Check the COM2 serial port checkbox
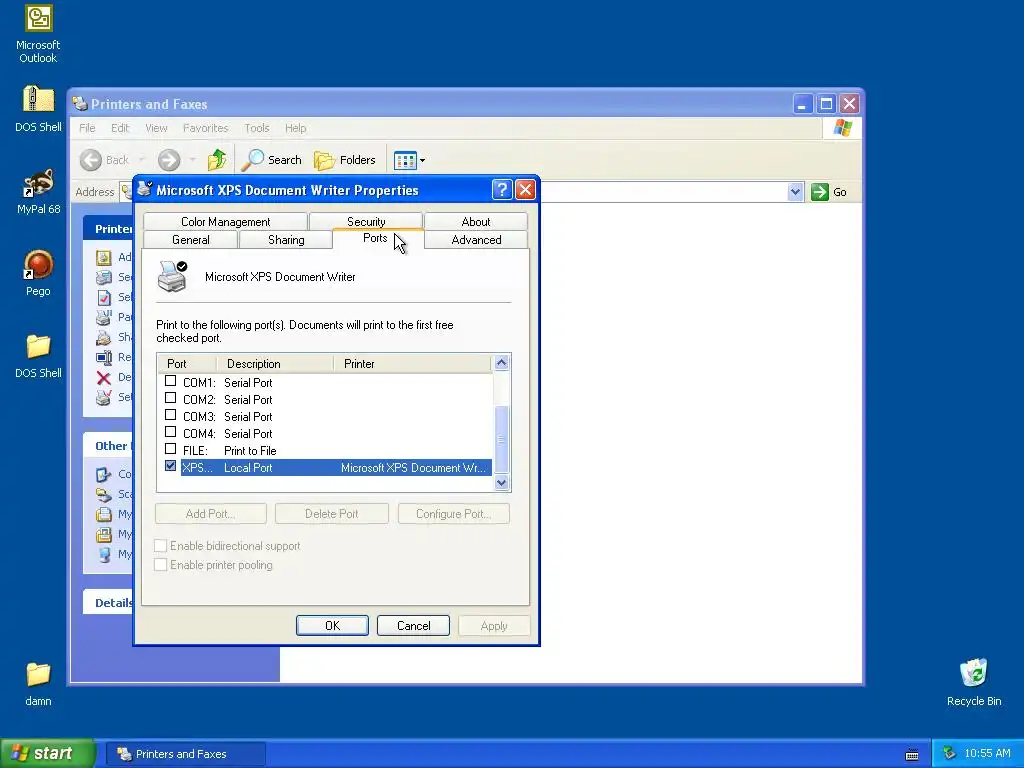Screen dimensions: 1024x768 point(170,398)
